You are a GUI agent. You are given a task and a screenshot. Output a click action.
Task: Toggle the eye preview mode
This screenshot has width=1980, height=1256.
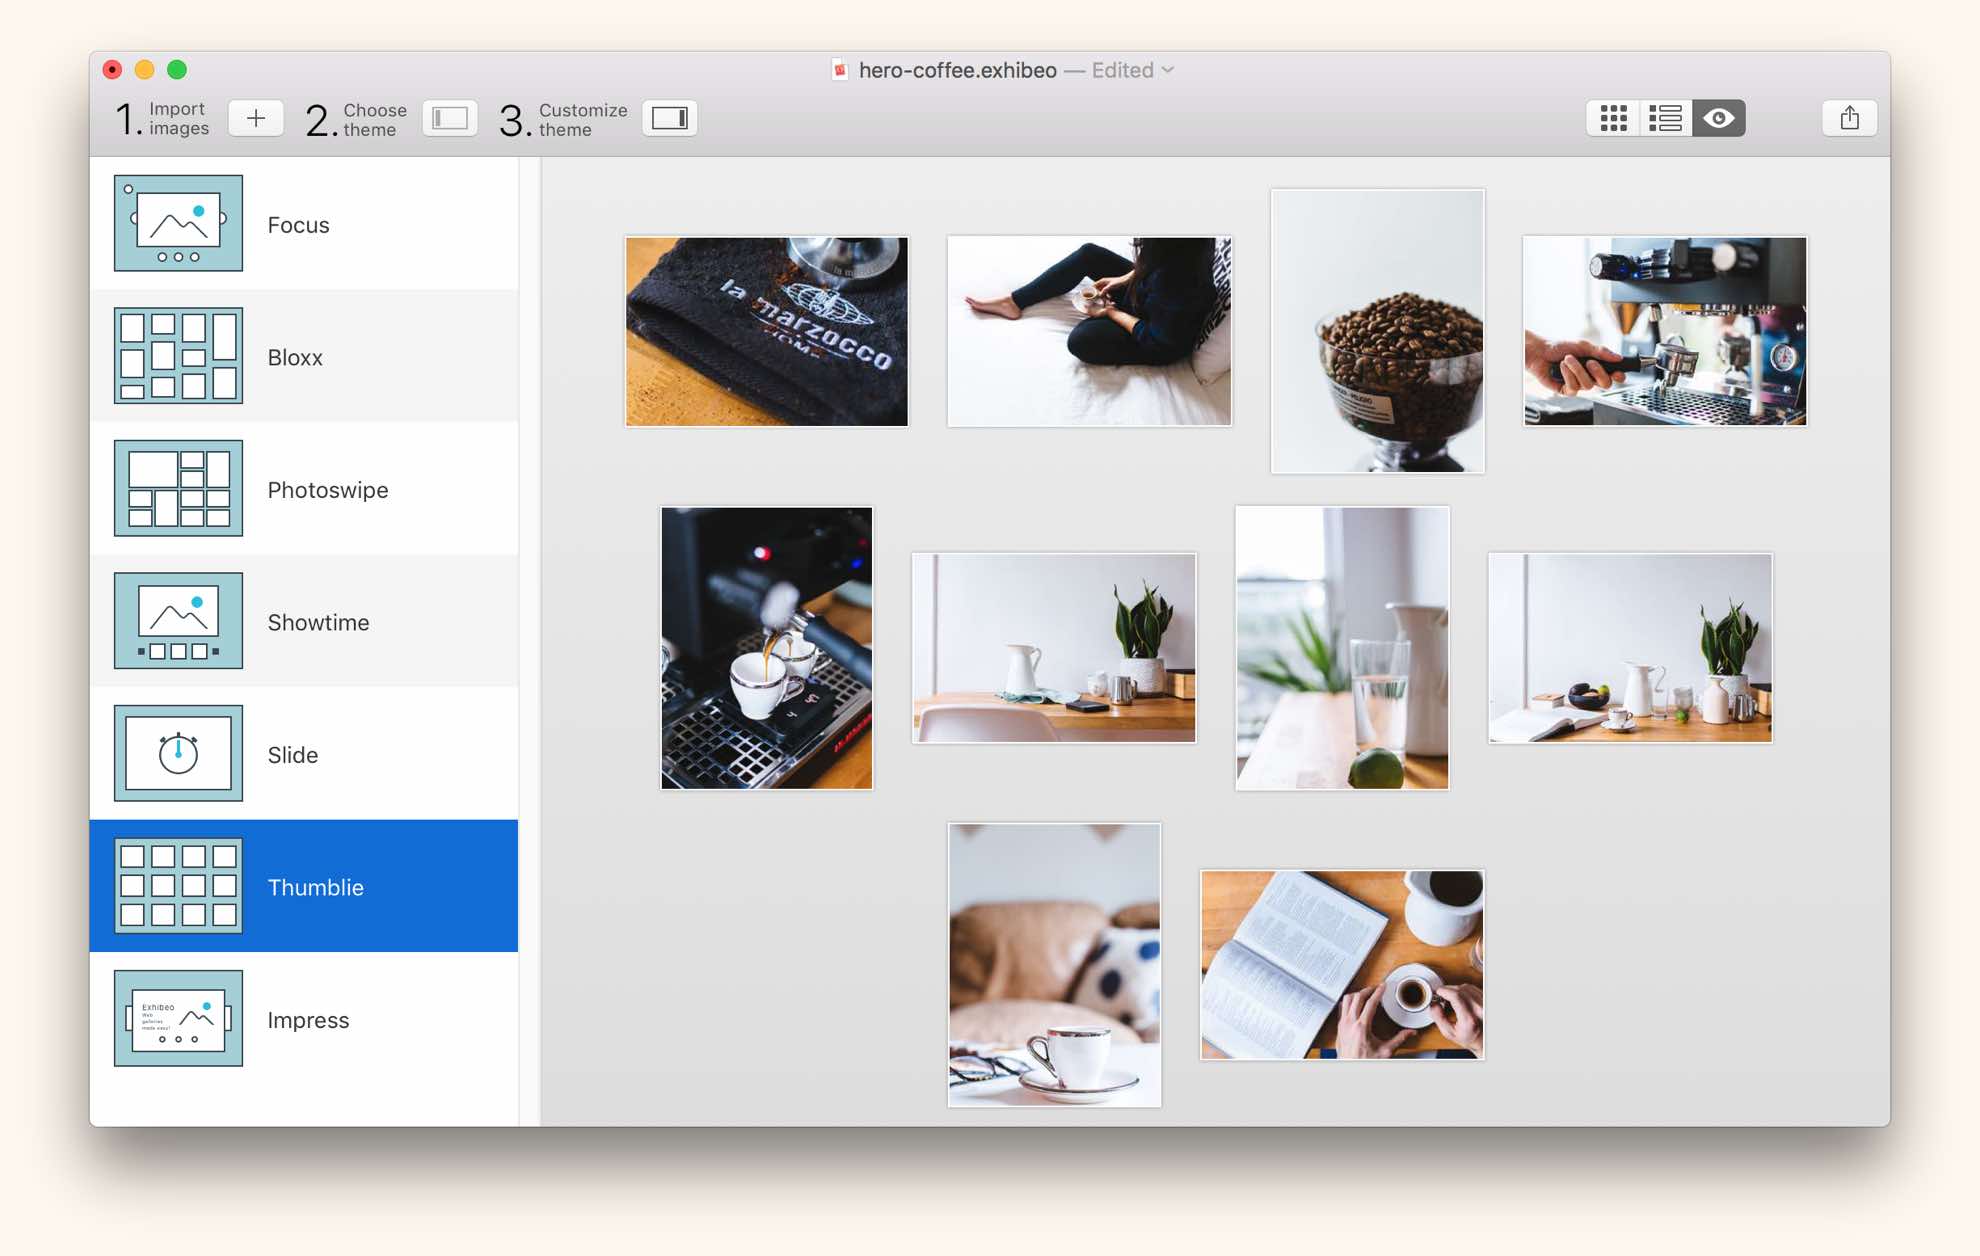click(x=1718, y=118)
